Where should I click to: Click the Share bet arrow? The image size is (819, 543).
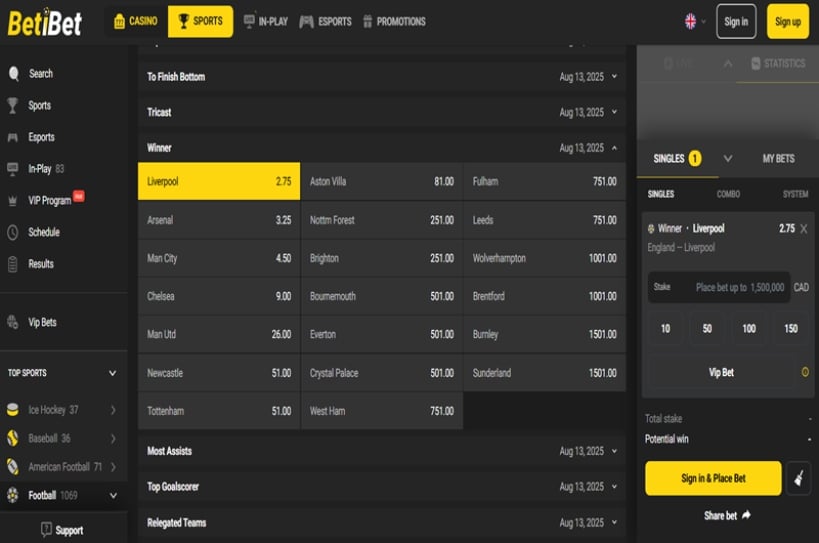(746, 515)
